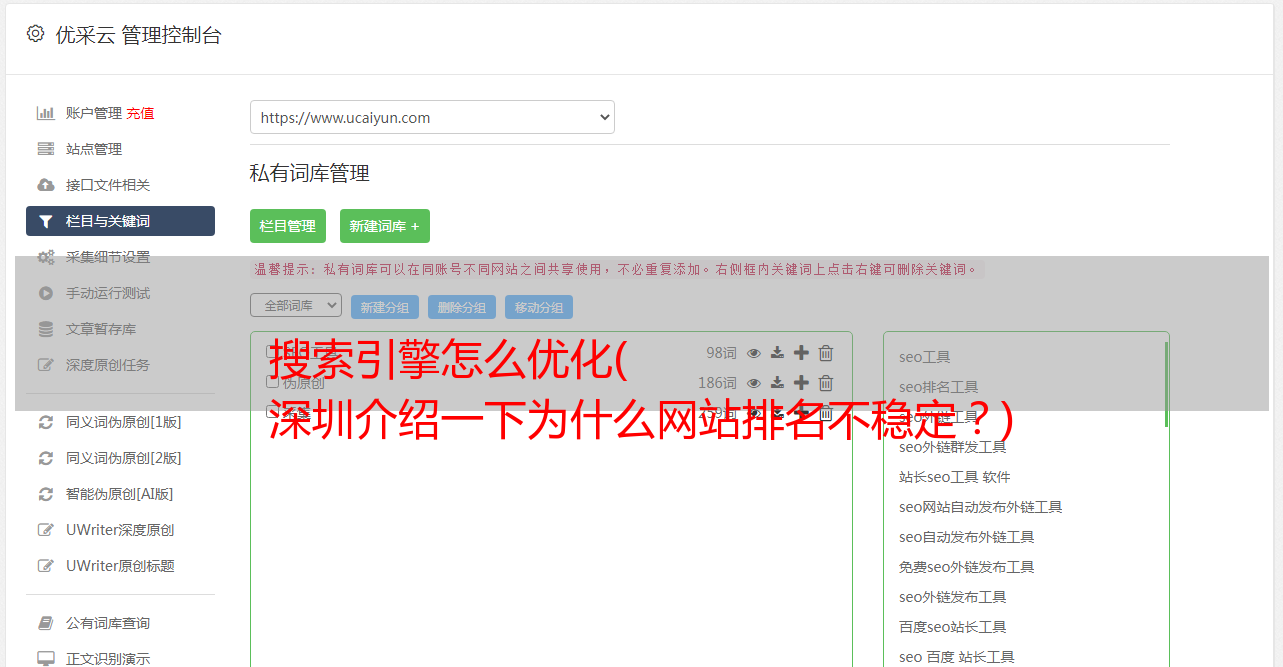Add keywords to the 98词 library
The height and width of the screenshot is (667, 1283).
pyautogui.click(x=801, y=353)
